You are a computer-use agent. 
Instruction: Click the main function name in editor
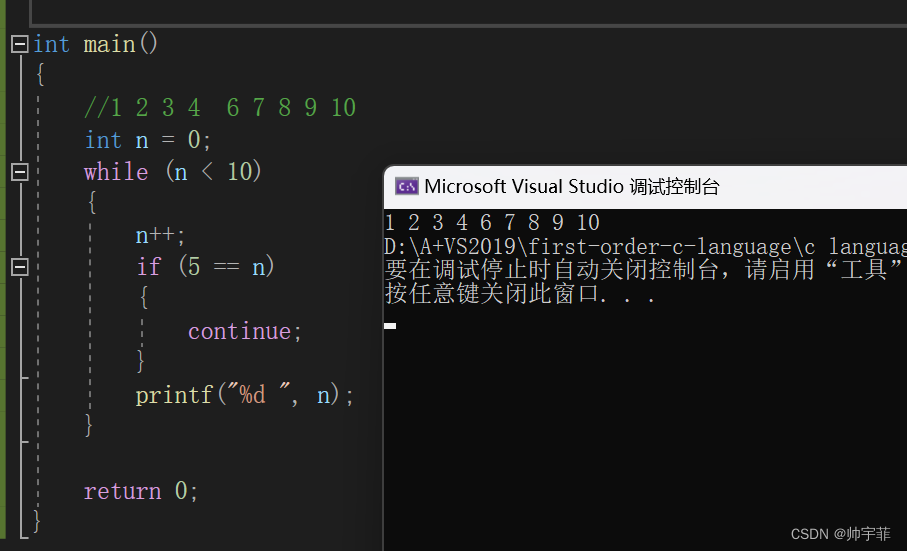(109, 44)
